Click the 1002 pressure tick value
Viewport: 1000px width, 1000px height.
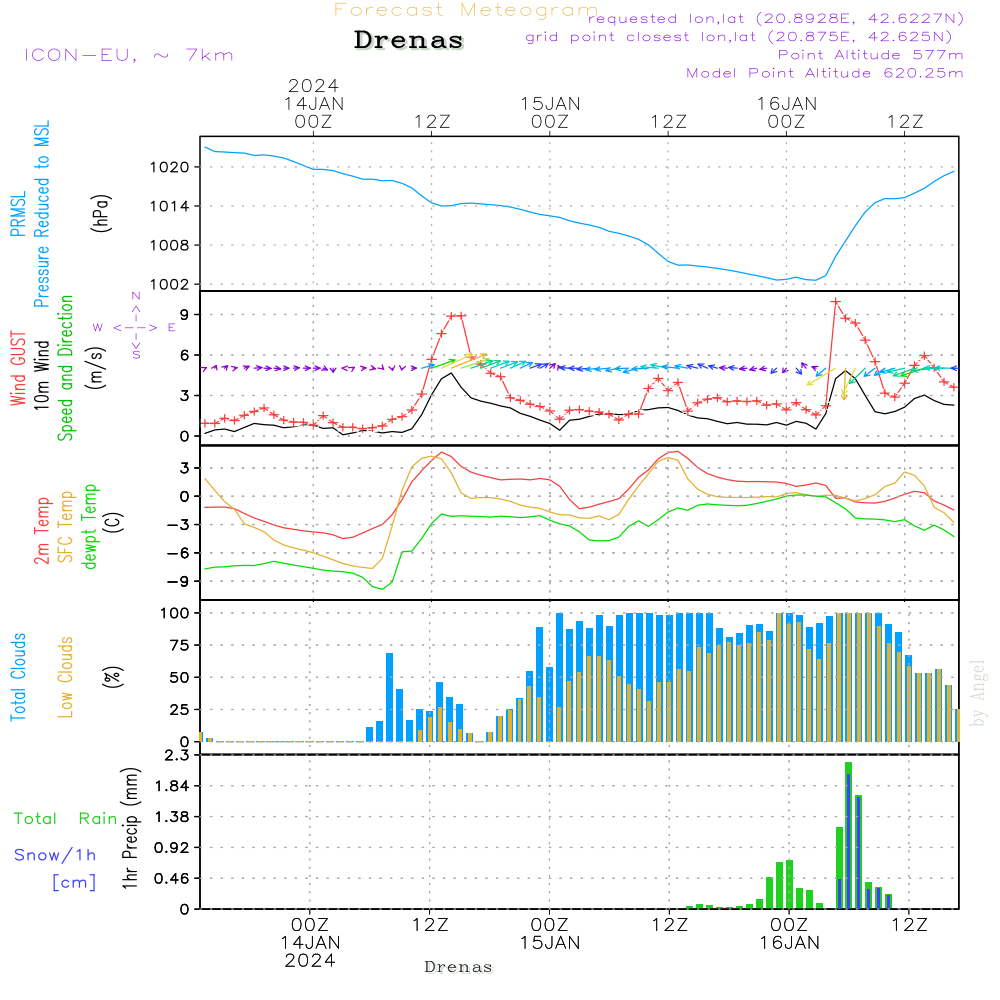pyautogui.click(x=170, y=285)
